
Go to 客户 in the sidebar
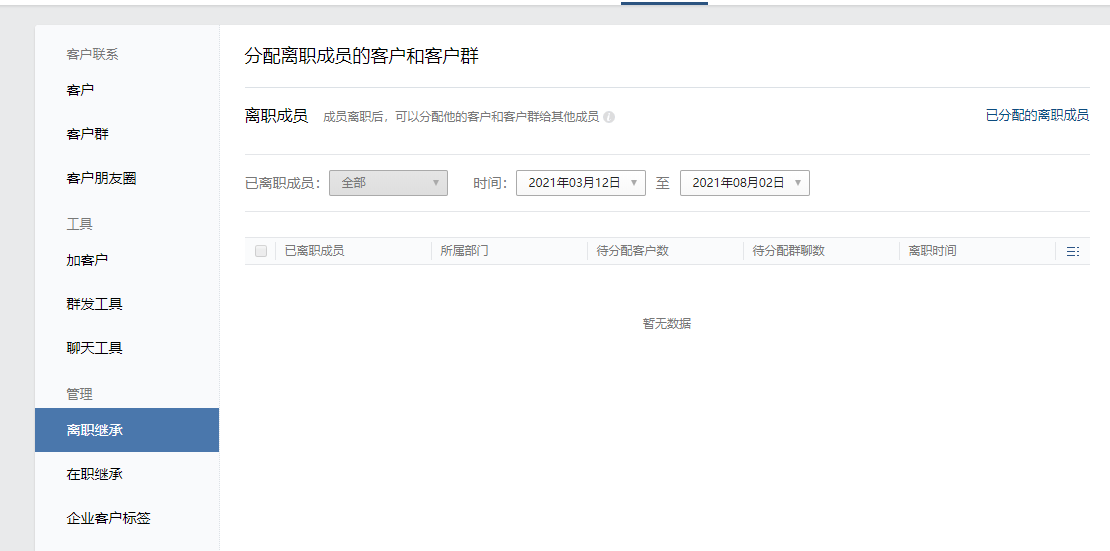pyautogui.click(x=81, y=90)
